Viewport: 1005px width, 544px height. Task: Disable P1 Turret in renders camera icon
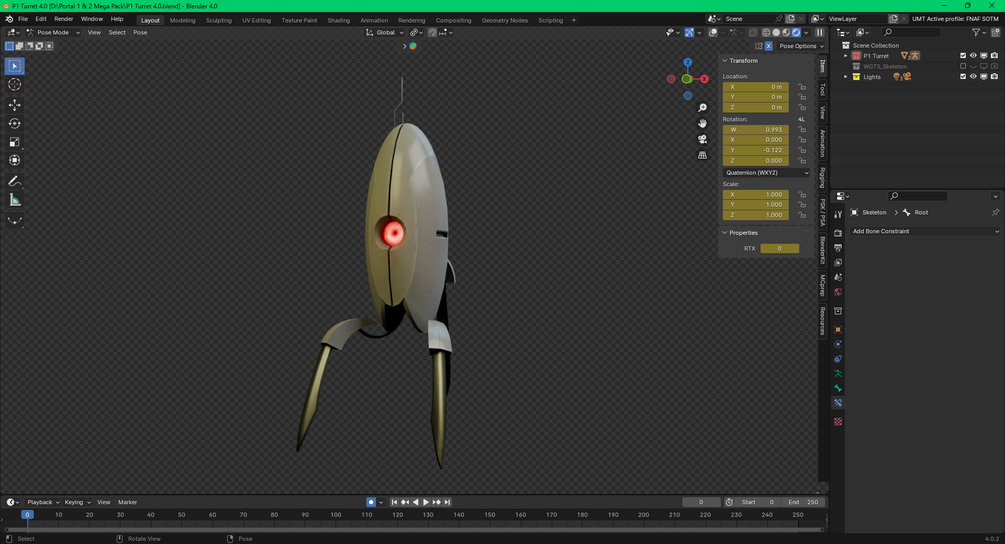(x=994, y=56)
